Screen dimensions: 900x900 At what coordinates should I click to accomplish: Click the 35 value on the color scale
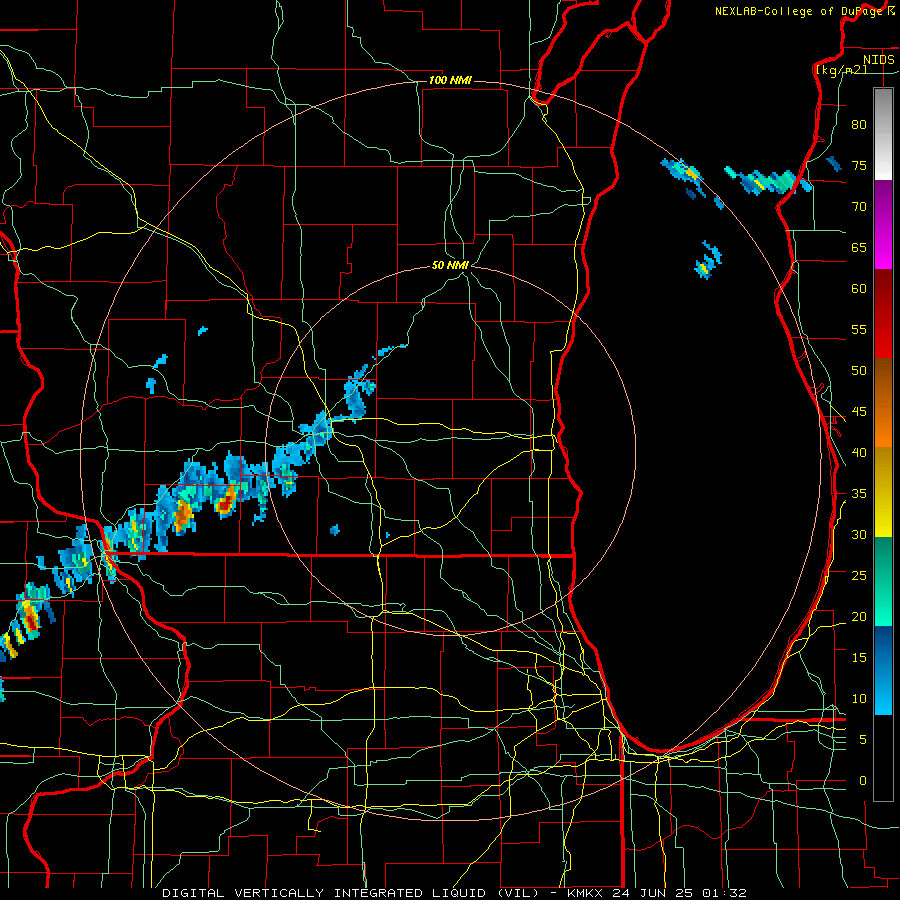[859, 494]
